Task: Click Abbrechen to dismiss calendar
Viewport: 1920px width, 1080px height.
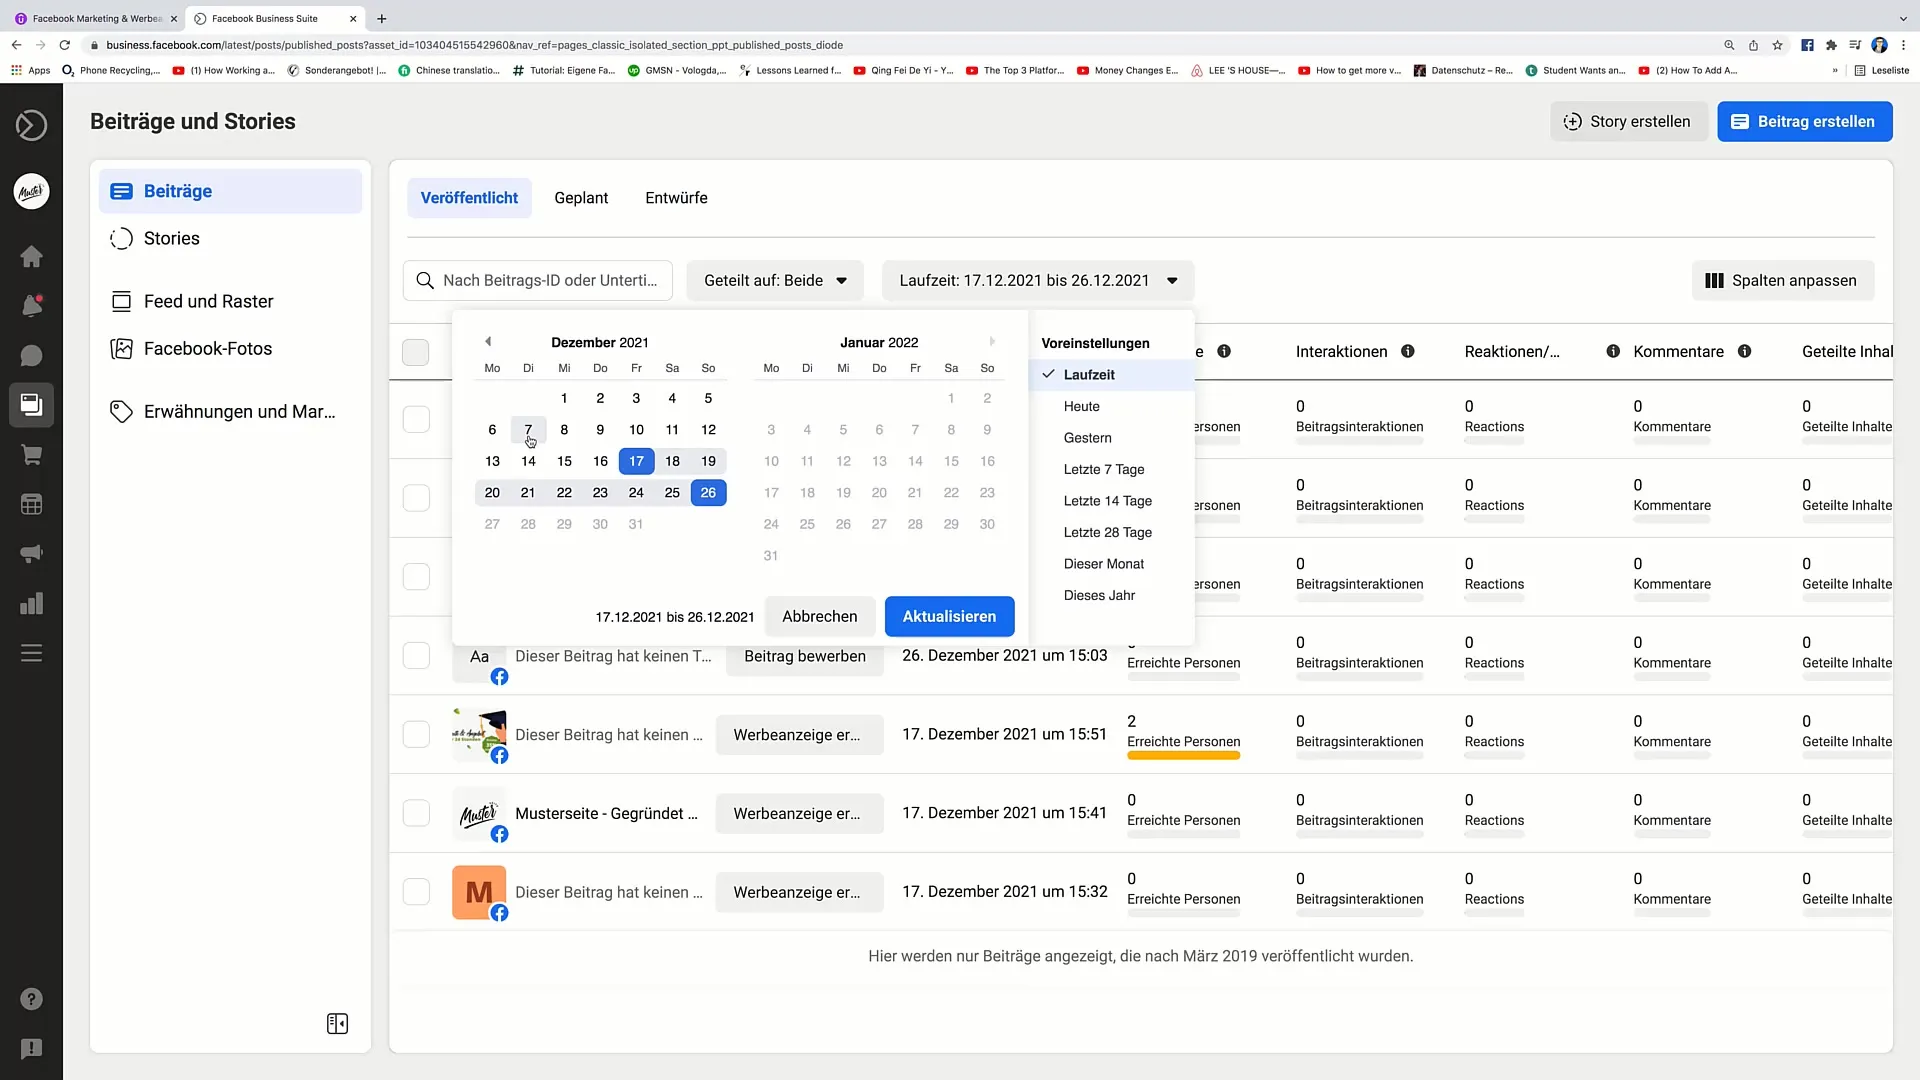Action: click(x=819, y=616)
